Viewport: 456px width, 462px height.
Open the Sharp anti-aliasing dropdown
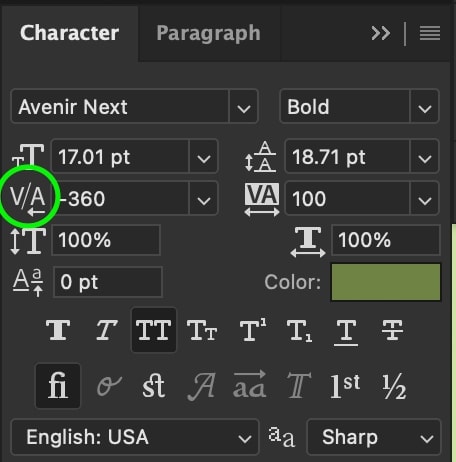[373, 437]
